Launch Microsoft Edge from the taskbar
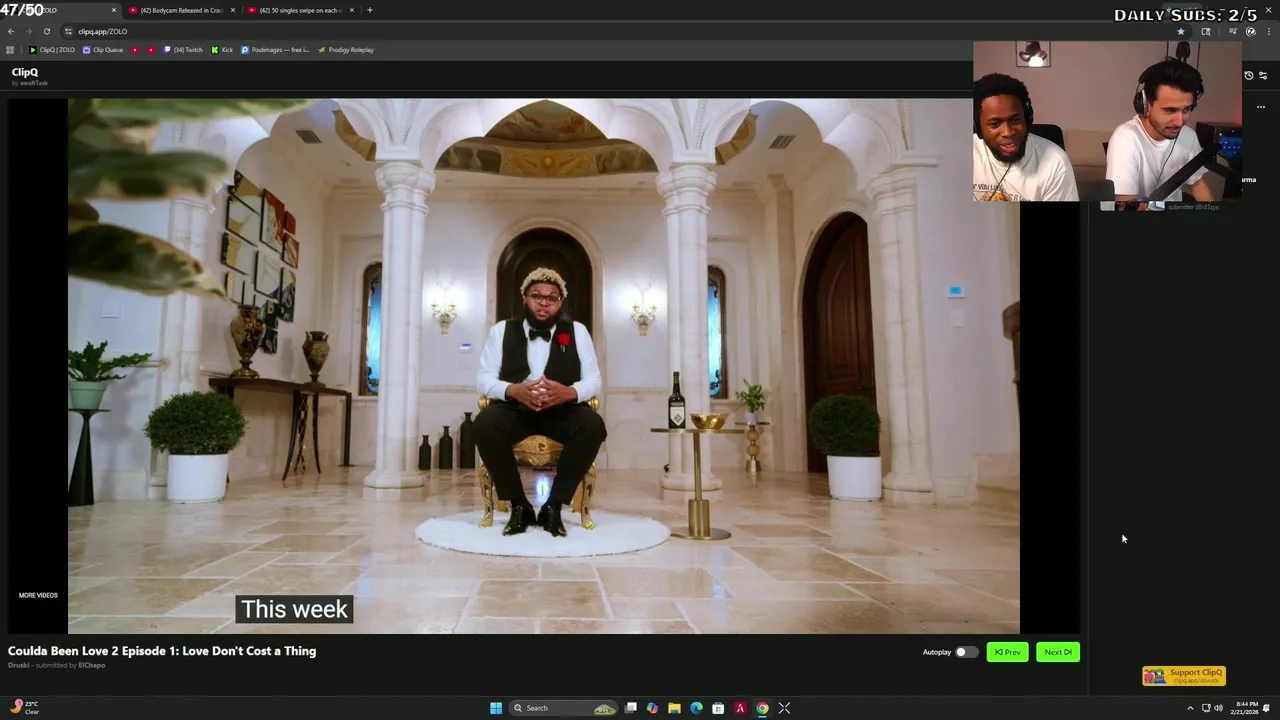 click(x=696, y=708)
